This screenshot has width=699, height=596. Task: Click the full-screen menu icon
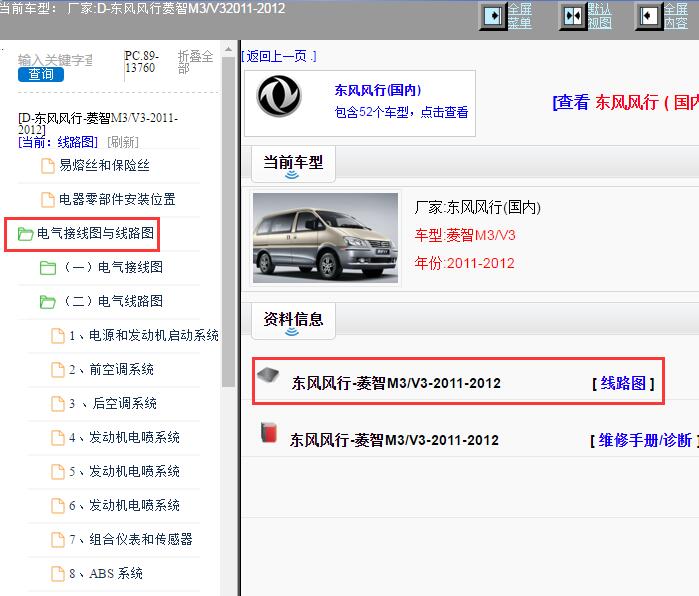pyautogui.click(x=493, y=16)
